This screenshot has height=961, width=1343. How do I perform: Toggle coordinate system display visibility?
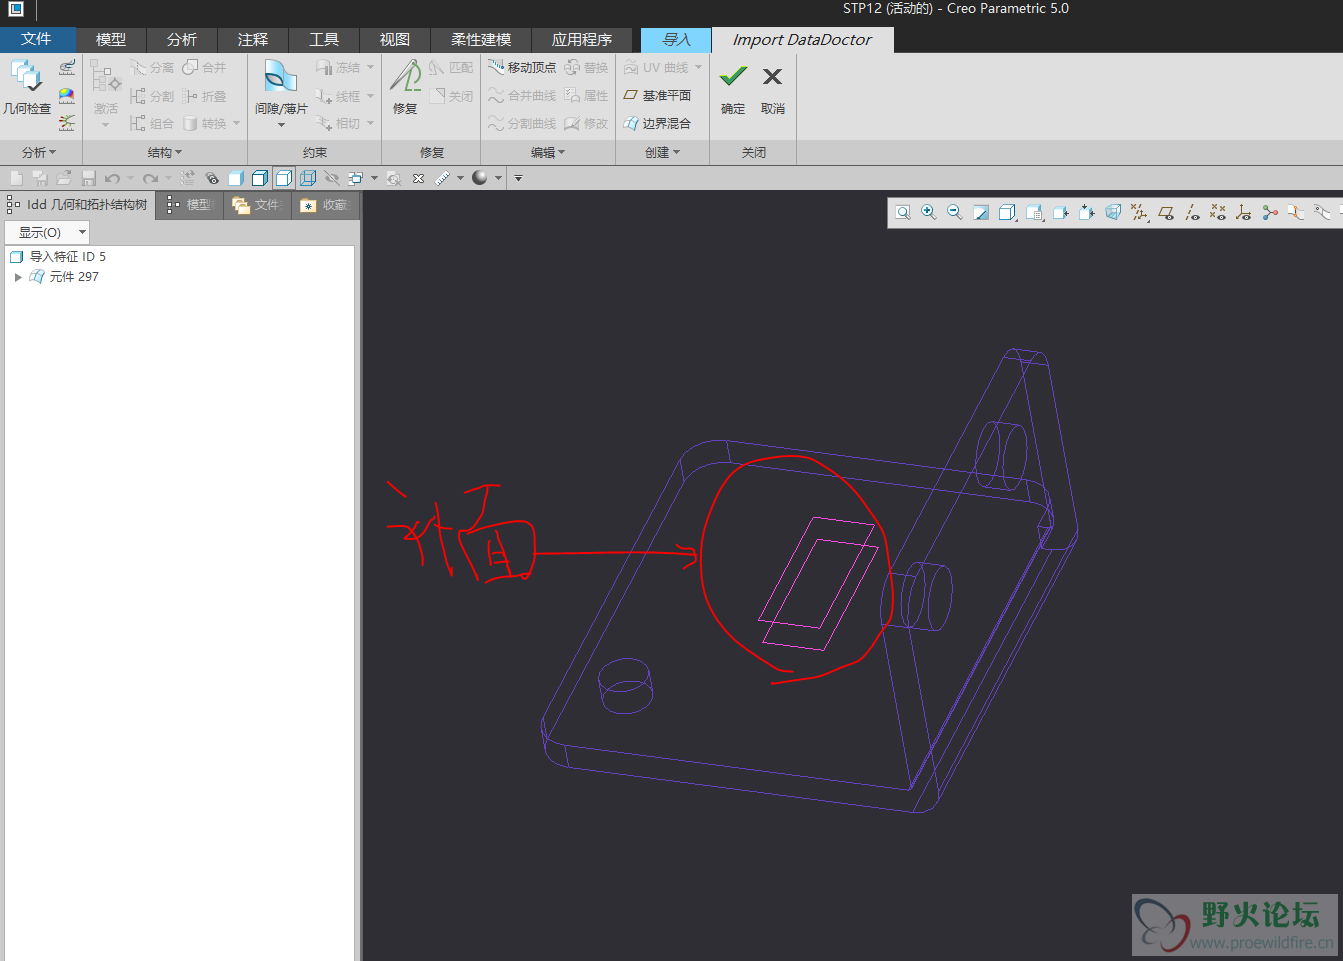click(x=1243, y=212)
